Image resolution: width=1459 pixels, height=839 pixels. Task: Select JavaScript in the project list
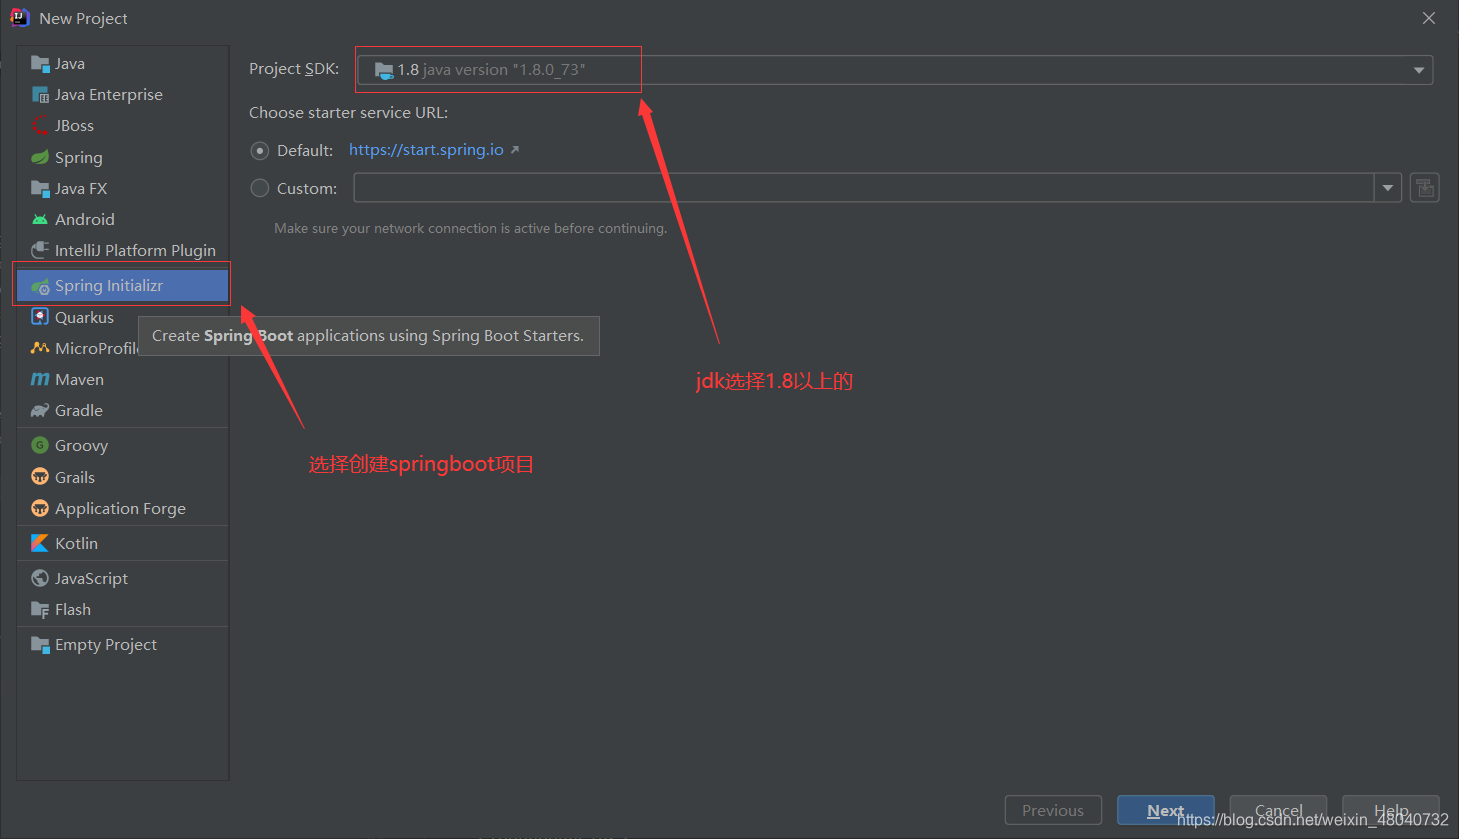[x=122, y=578]
